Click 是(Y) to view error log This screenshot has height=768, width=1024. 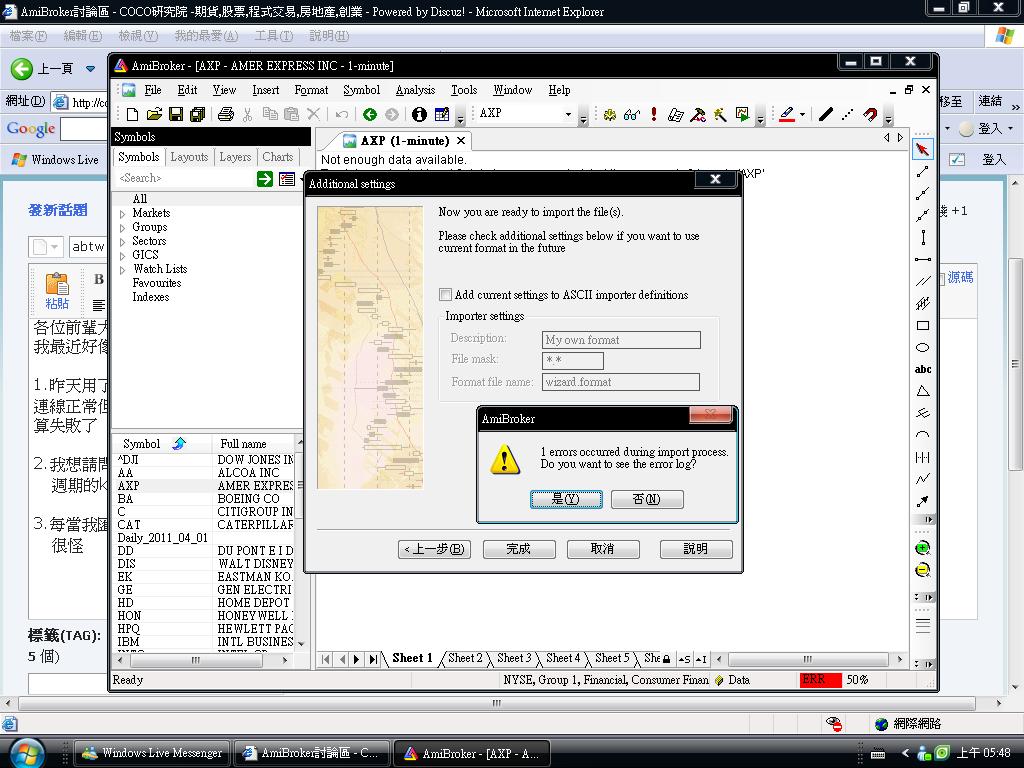(566, 499)
